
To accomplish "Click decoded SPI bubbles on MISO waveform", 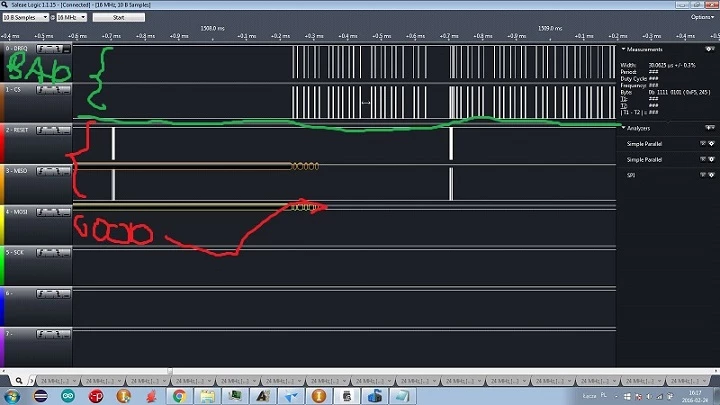I will coord(305,166).
